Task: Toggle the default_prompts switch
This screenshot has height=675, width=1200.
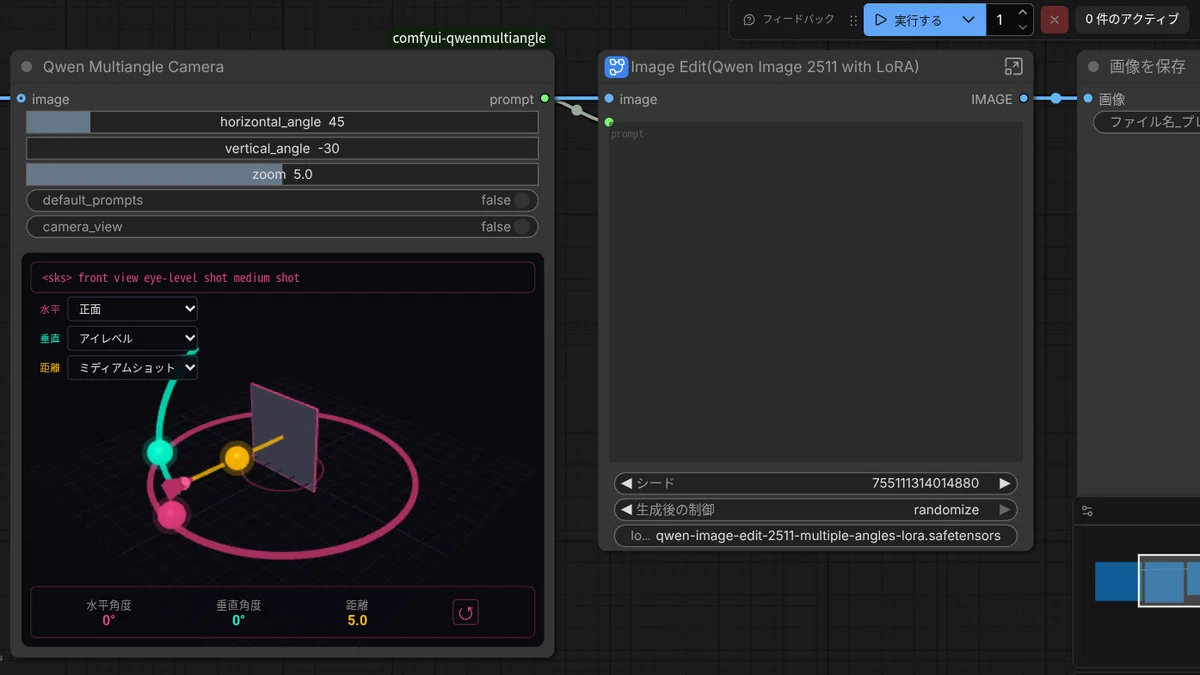Action: [282, 200]
